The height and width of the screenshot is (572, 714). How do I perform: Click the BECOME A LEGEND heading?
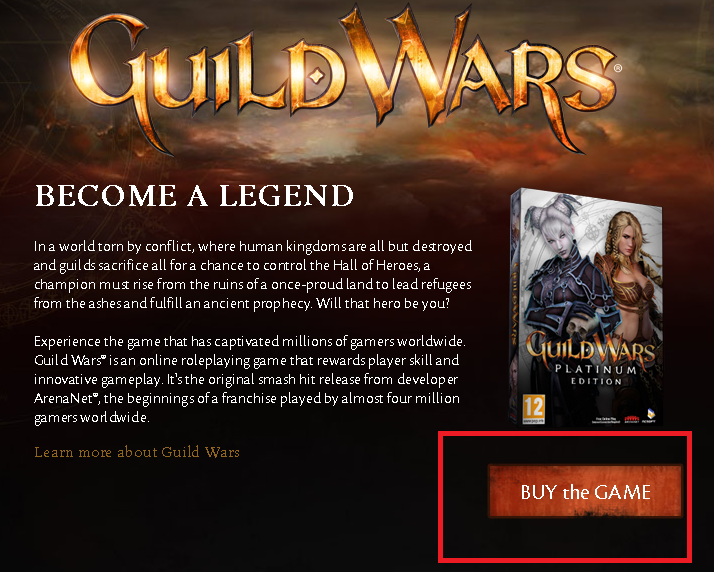[x=194, y=196]
